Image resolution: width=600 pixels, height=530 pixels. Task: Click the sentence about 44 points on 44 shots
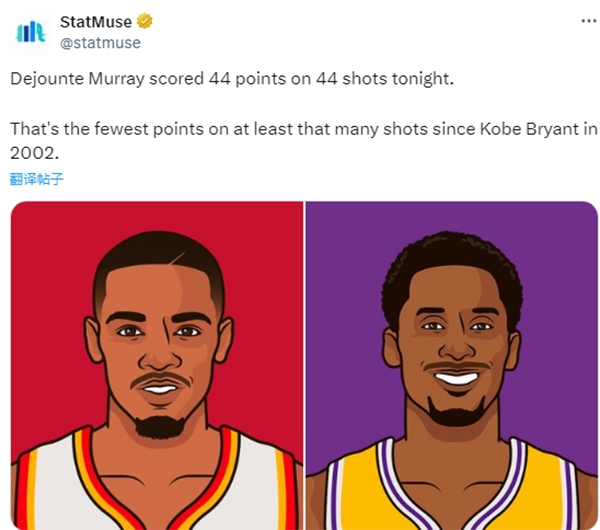[x=232, y=78]
